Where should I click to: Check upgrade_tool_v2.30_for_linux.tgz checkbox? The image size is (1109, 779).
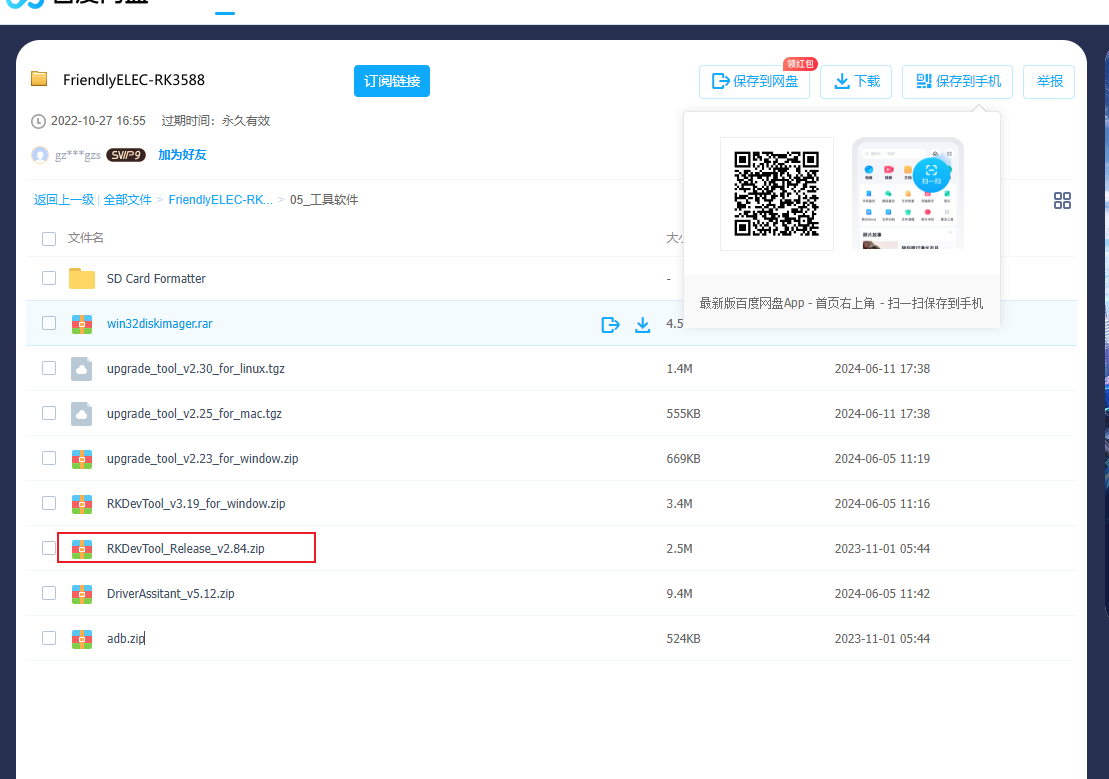coord(49,368)
